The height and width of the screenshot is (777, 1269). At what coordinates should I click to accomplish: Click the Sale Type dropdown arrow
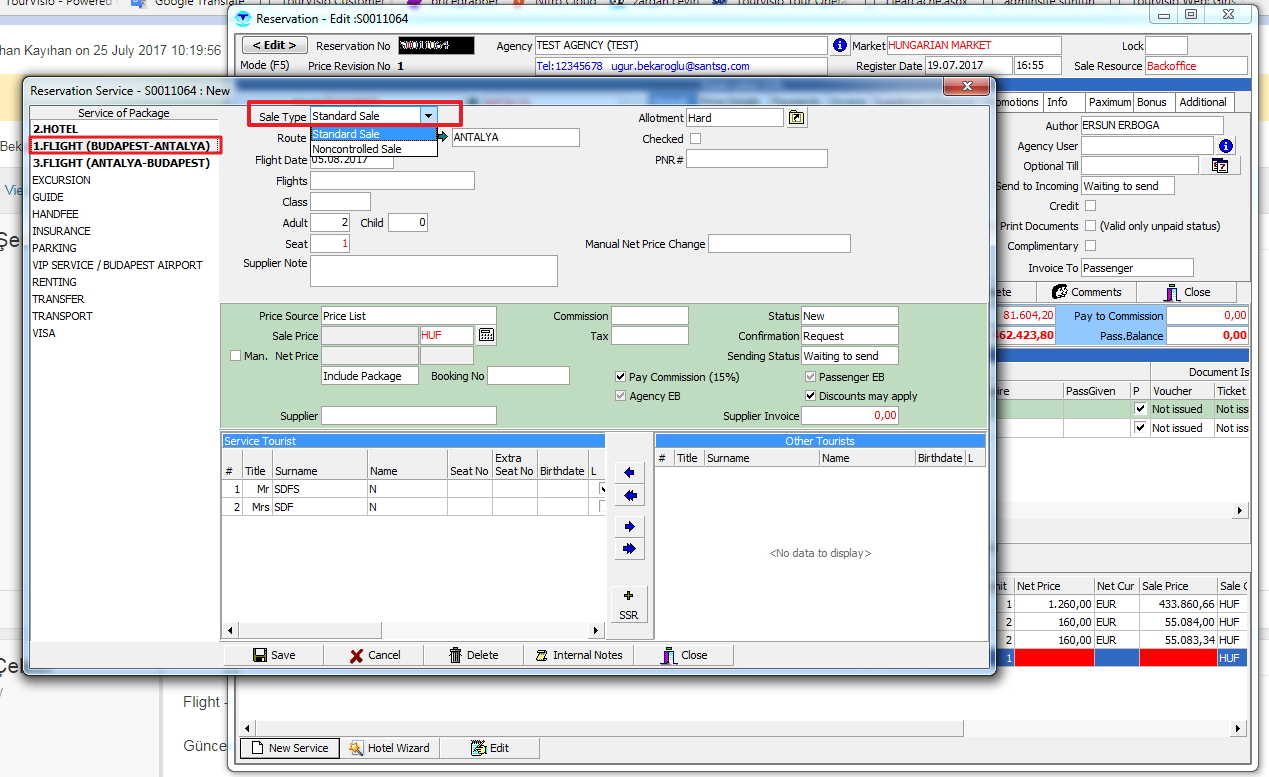tap(428, 116)
